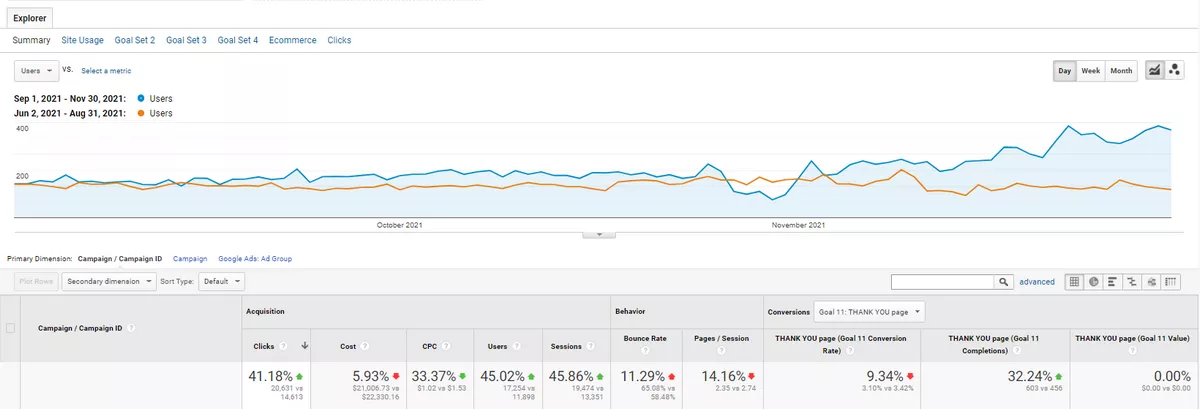Set graph interval to Month
This screenshot has width=1200, height=409.
click(x=1121, y=71)
